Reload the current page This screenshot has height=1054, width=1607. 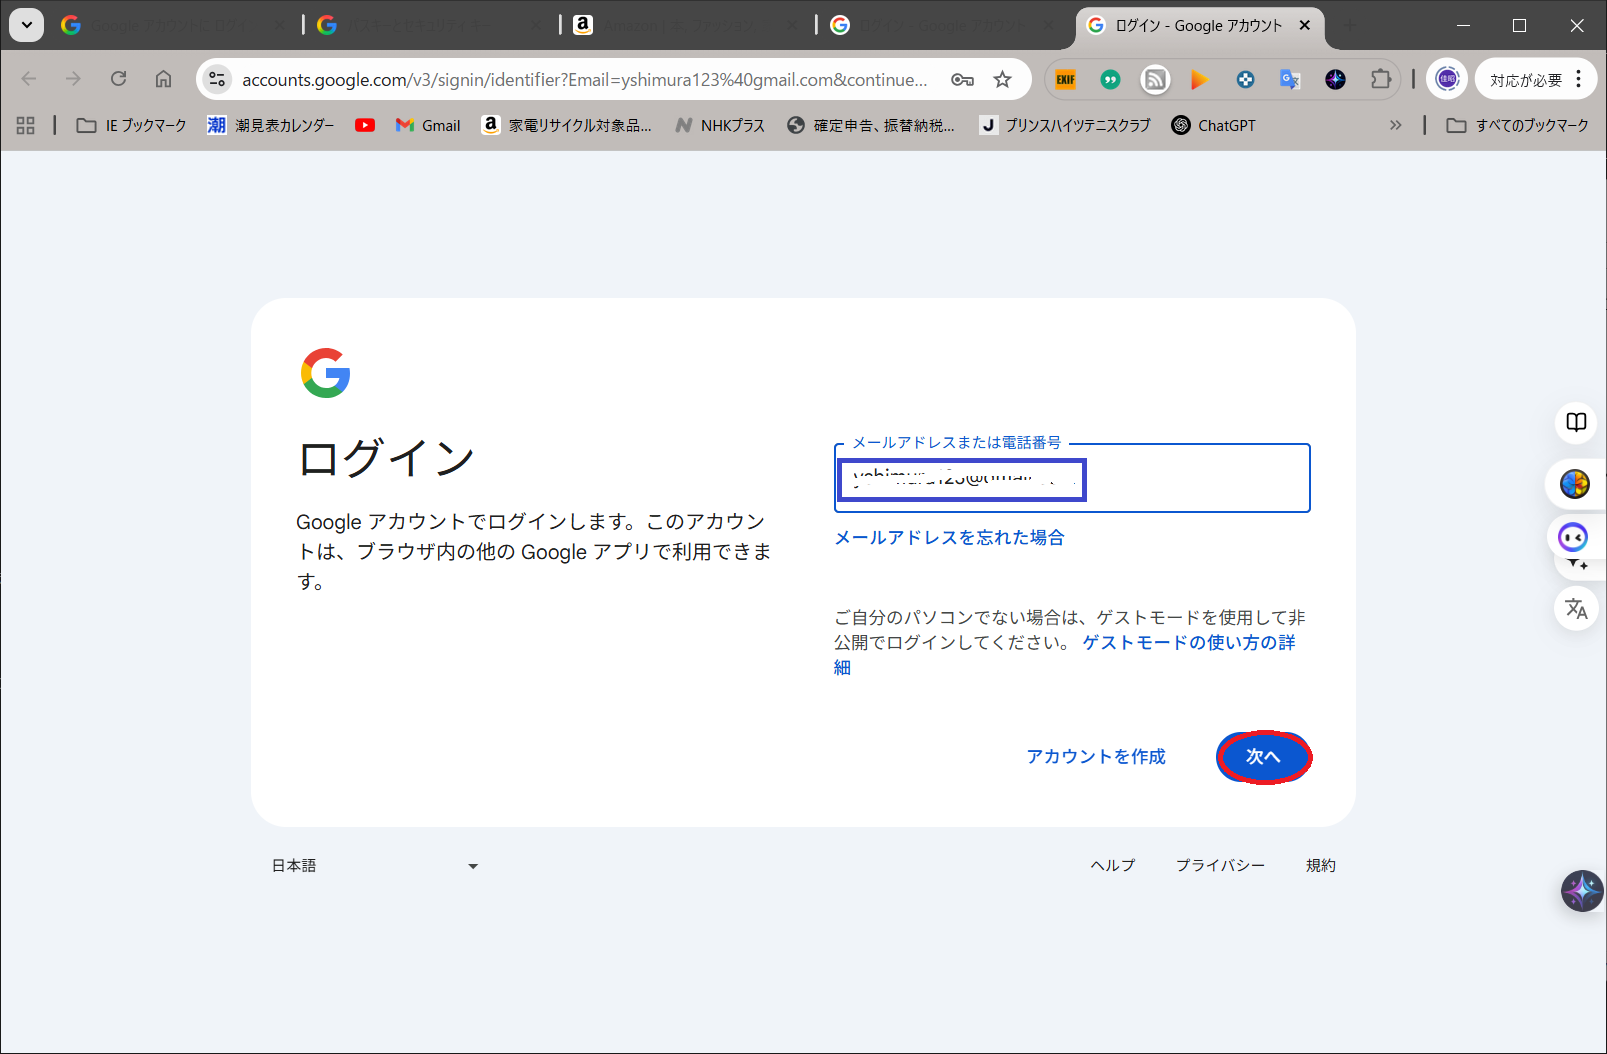(118, 79)
